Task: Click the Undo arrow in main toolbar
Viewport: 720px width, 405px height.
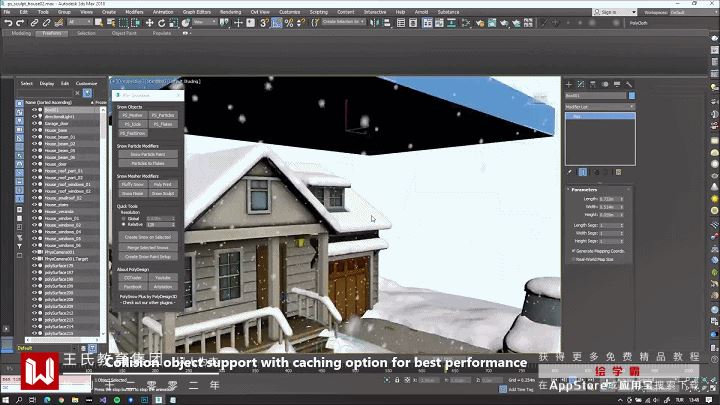Action: (x=8, y=22)
